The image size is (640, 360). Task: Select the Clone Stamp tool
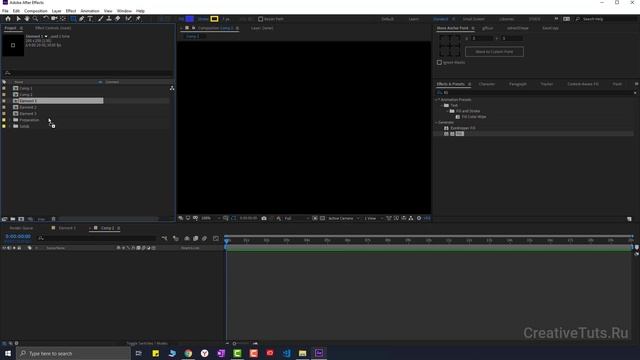[109, 19]
